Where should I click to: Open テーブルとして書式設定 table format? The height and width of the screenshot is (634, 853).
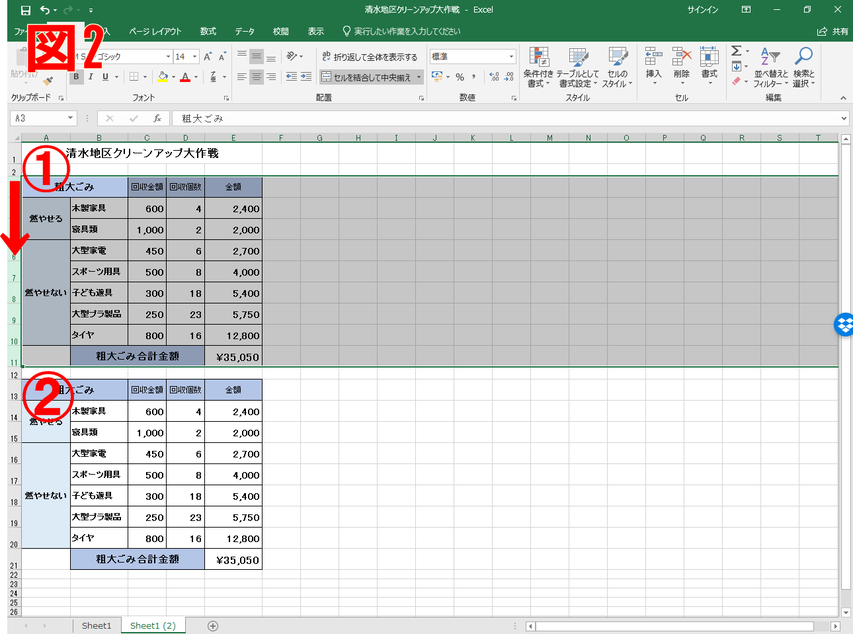tap(577, 67)
